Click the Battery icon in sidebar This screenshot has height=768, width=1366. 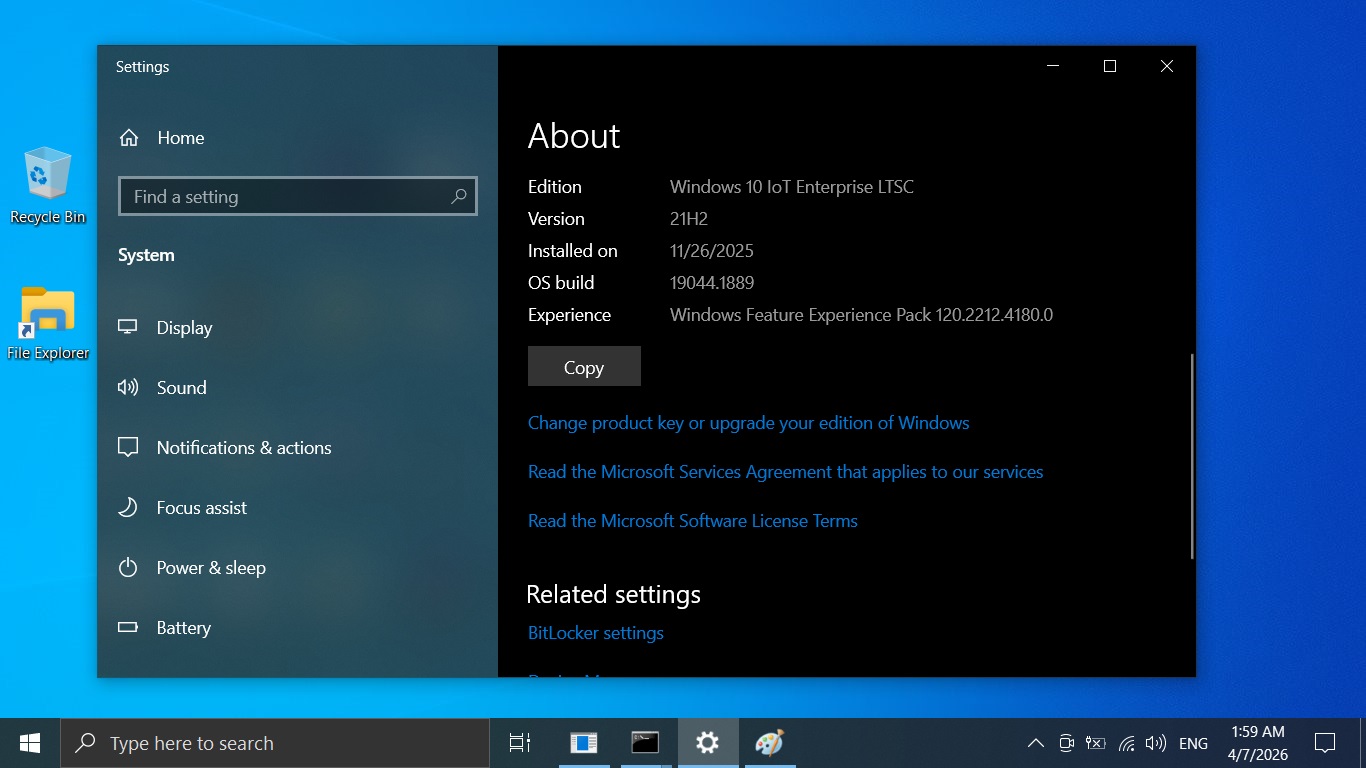(x=128, y=628)
